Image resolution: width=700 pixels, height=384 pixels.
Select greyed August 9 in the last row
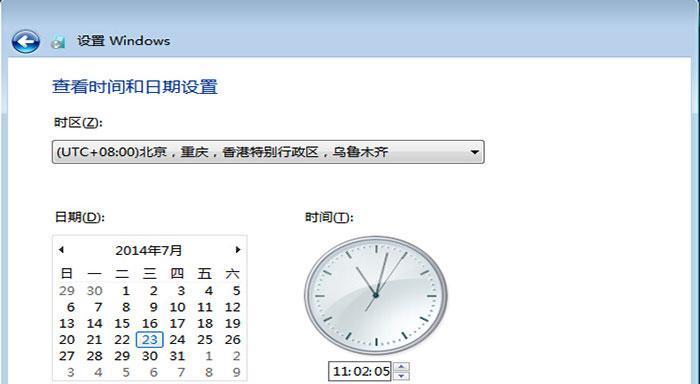[x=236, y=372]
